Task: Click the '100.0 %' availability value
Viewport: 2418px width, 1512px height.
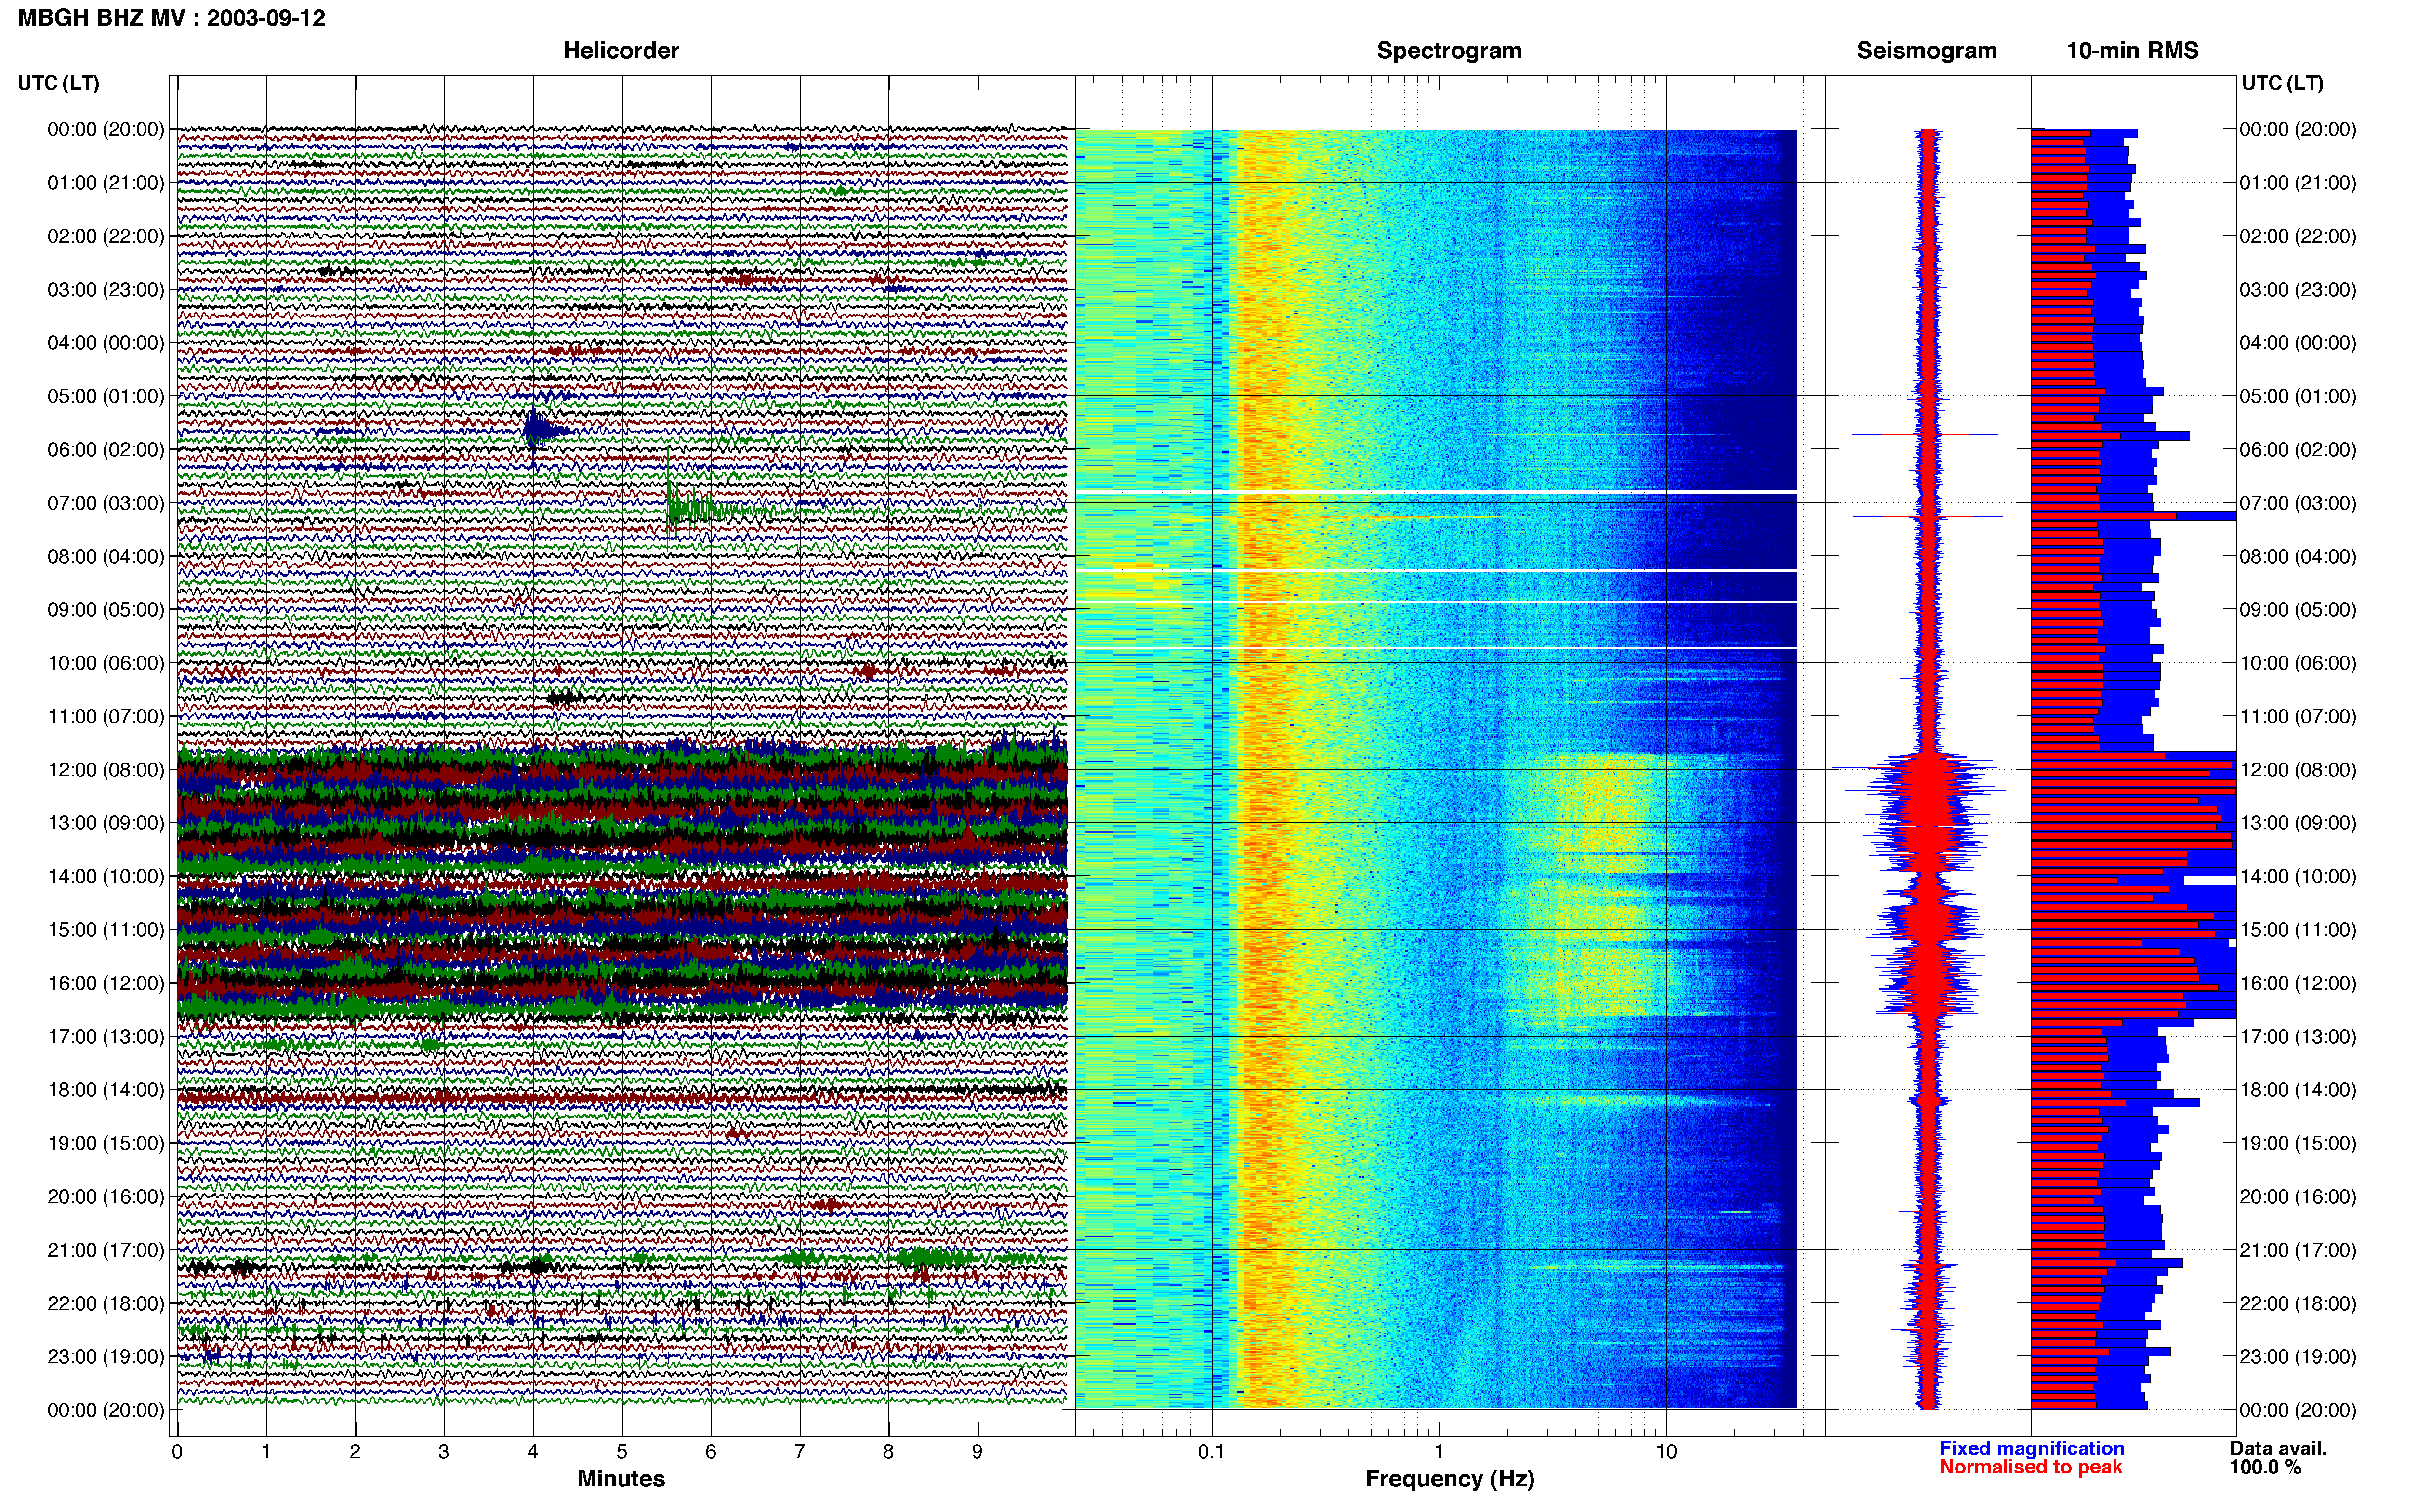Action: (2265, 1467)
